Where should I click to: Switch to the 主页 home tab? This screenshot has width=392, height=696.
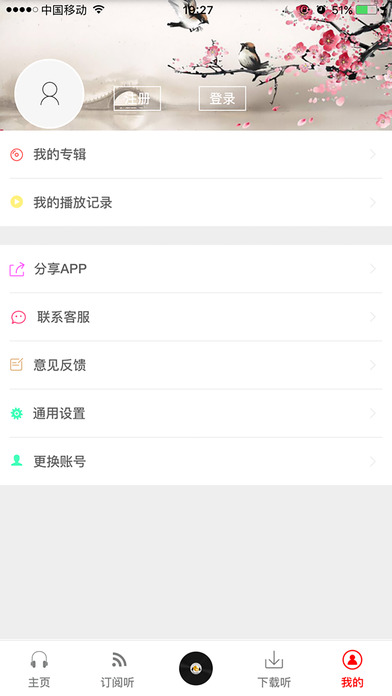39,669
